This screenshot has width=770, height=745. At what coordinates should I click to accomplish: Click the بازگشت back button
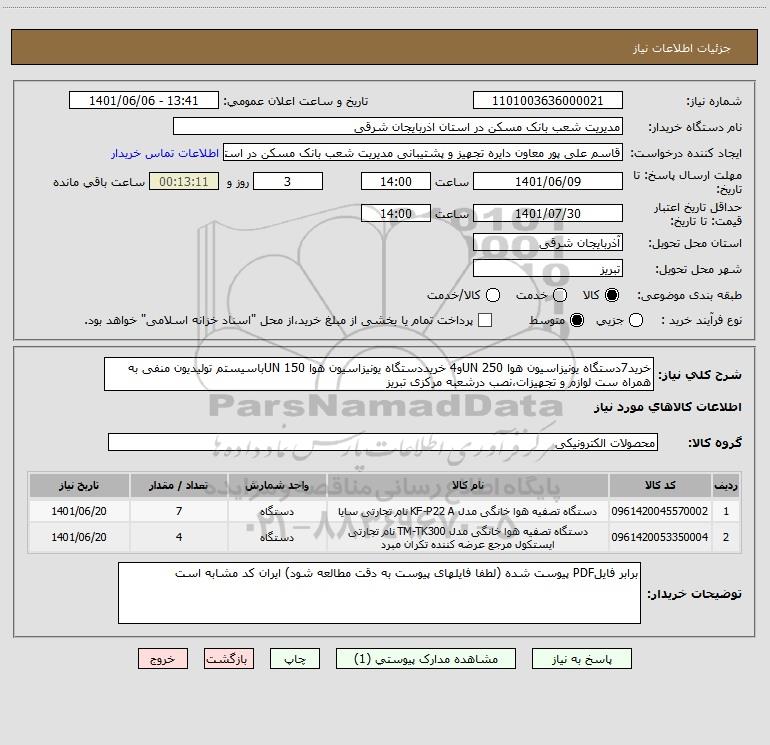tap(229, 659)
